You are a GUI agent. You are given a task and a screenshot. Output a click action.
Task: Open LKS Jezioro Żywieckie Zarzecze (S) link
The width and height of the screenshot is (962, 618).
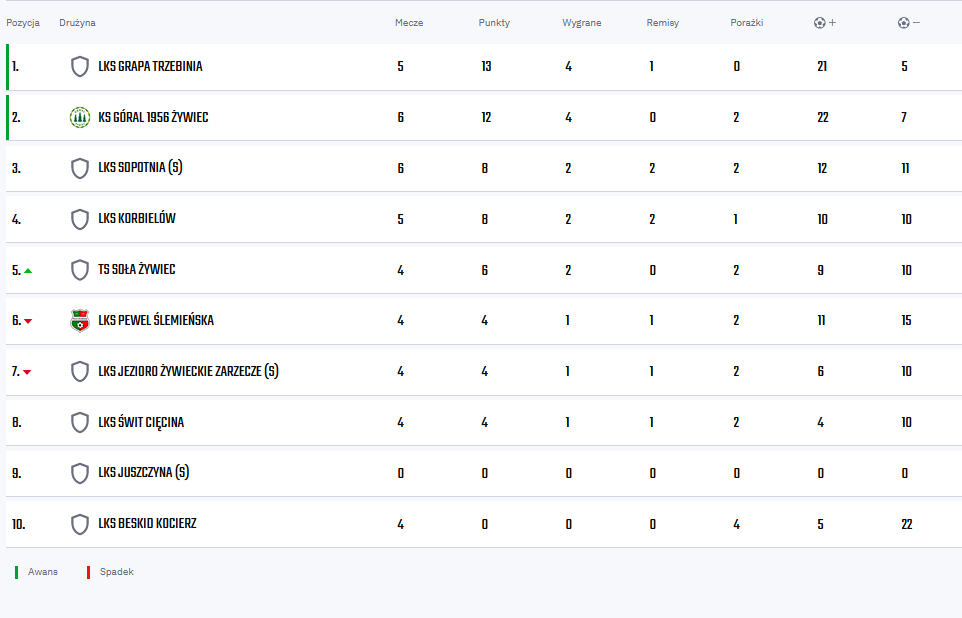[x=188, y=371]
